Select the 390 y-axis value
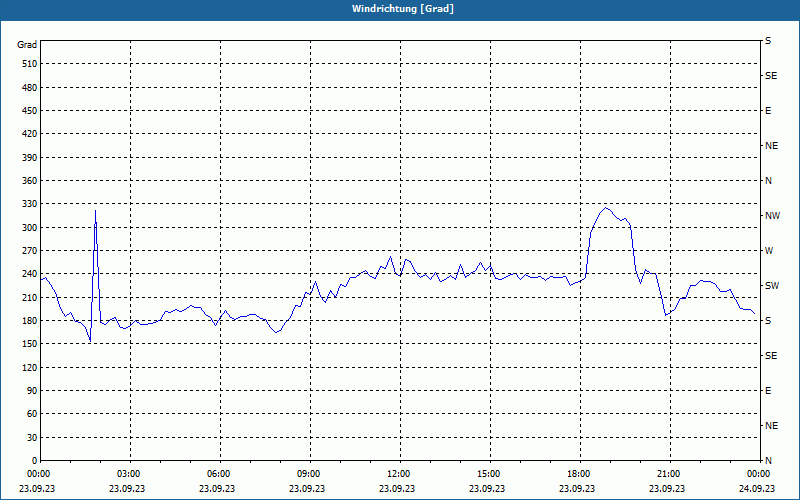This screenshot has width=800, height=500. [30, 158]
